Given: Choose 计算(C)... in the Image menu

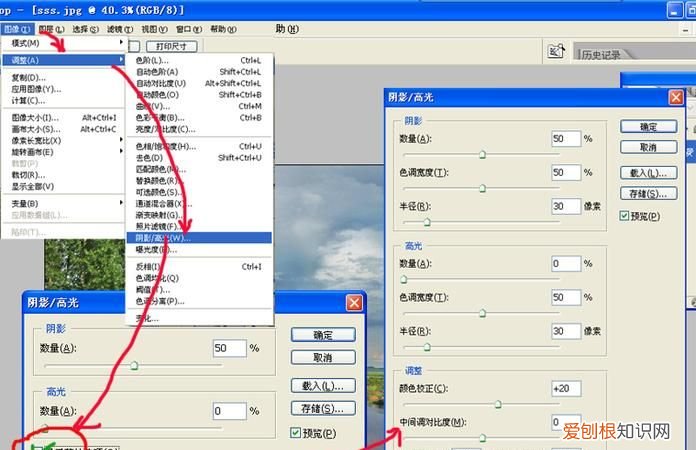Looking at the screenshot, I should pos(63,100).
